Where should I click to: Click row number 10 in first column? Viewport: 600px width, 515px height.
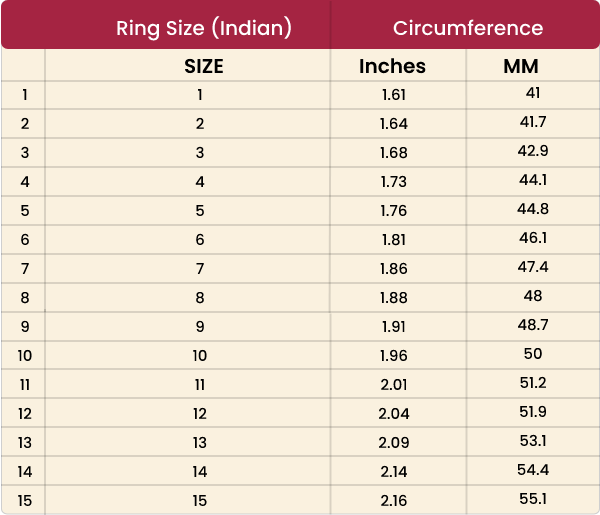click(25, 356)
